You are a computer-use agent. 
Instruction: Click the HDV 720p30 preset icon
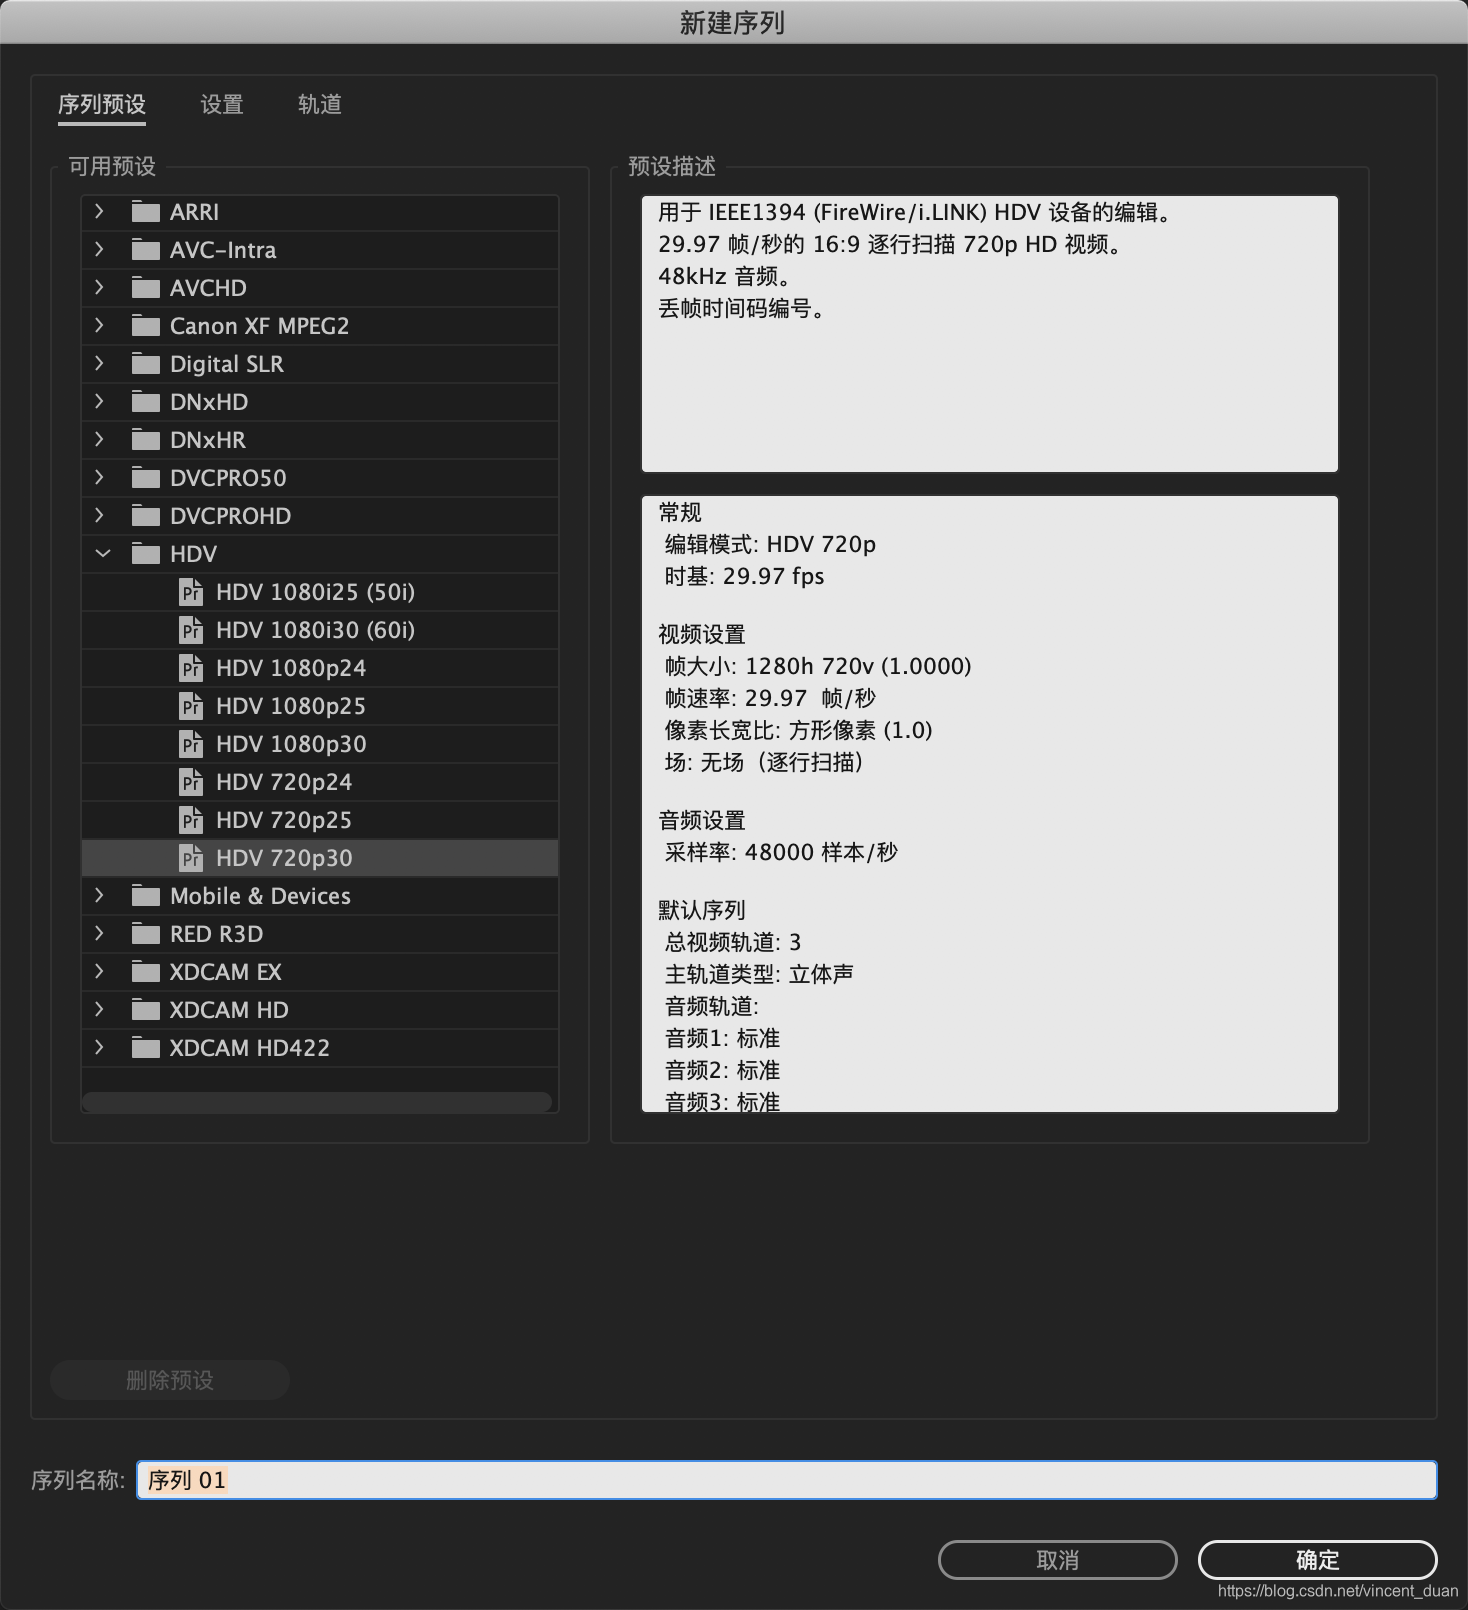[x=191, y=858]
